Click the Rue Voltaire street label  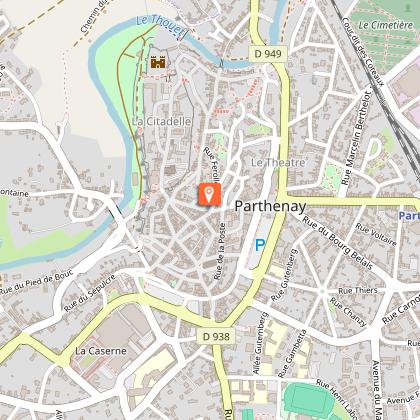(x=376, y=235)
